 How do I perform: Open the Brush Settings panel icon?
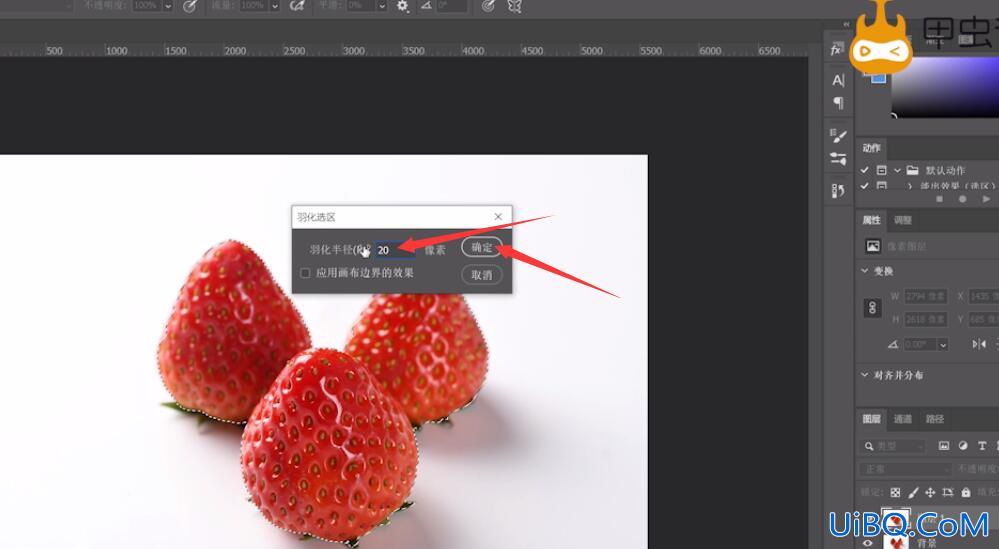(x=838, y=159)
